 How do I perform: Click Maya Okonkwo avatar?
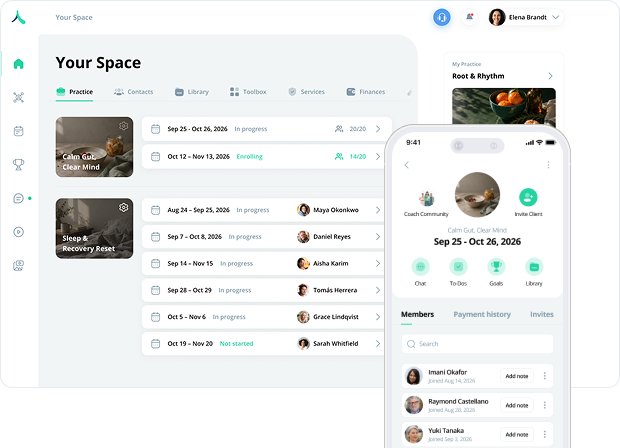(303, 210)
